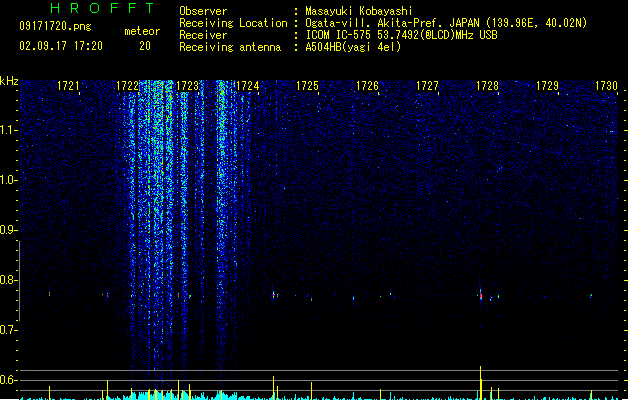This screenshot has width=629, height=400.
Task: Click the Receiver label
Action: click(x=203, y=35)
